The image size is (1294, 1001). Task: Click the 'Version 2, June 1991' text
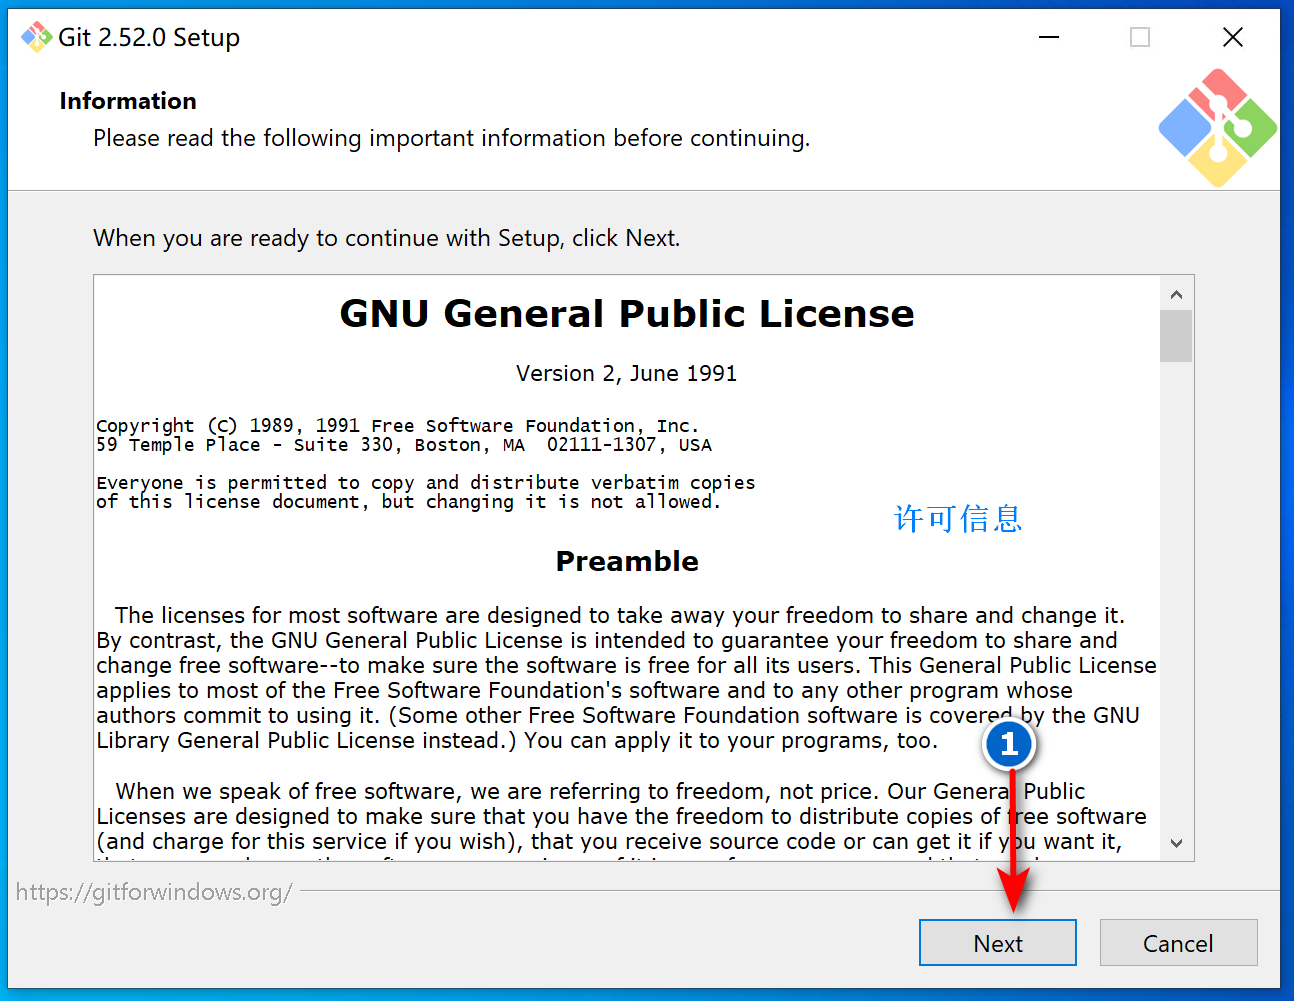point(627,373)
